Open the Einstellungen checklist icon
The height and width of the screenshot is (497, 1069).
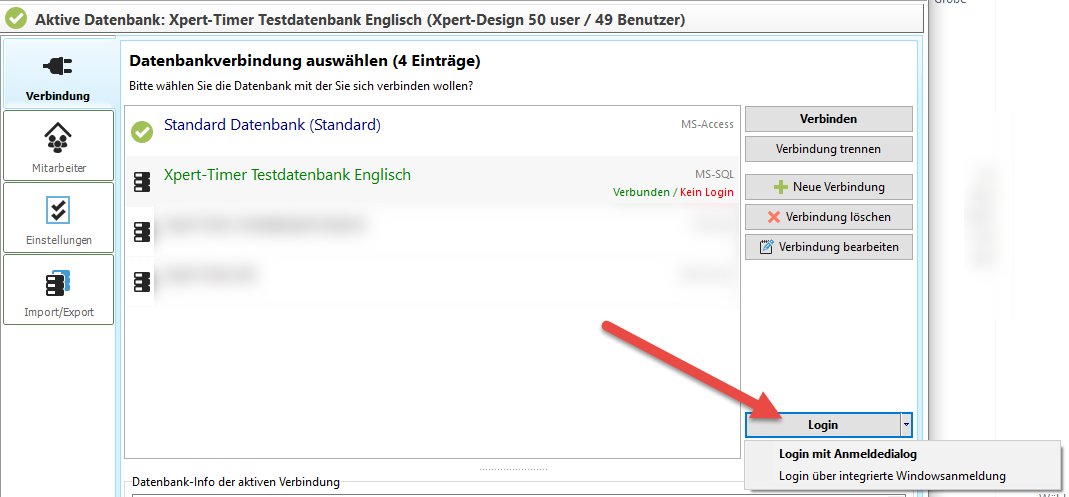pyautogui.click(x=58, y=209)
